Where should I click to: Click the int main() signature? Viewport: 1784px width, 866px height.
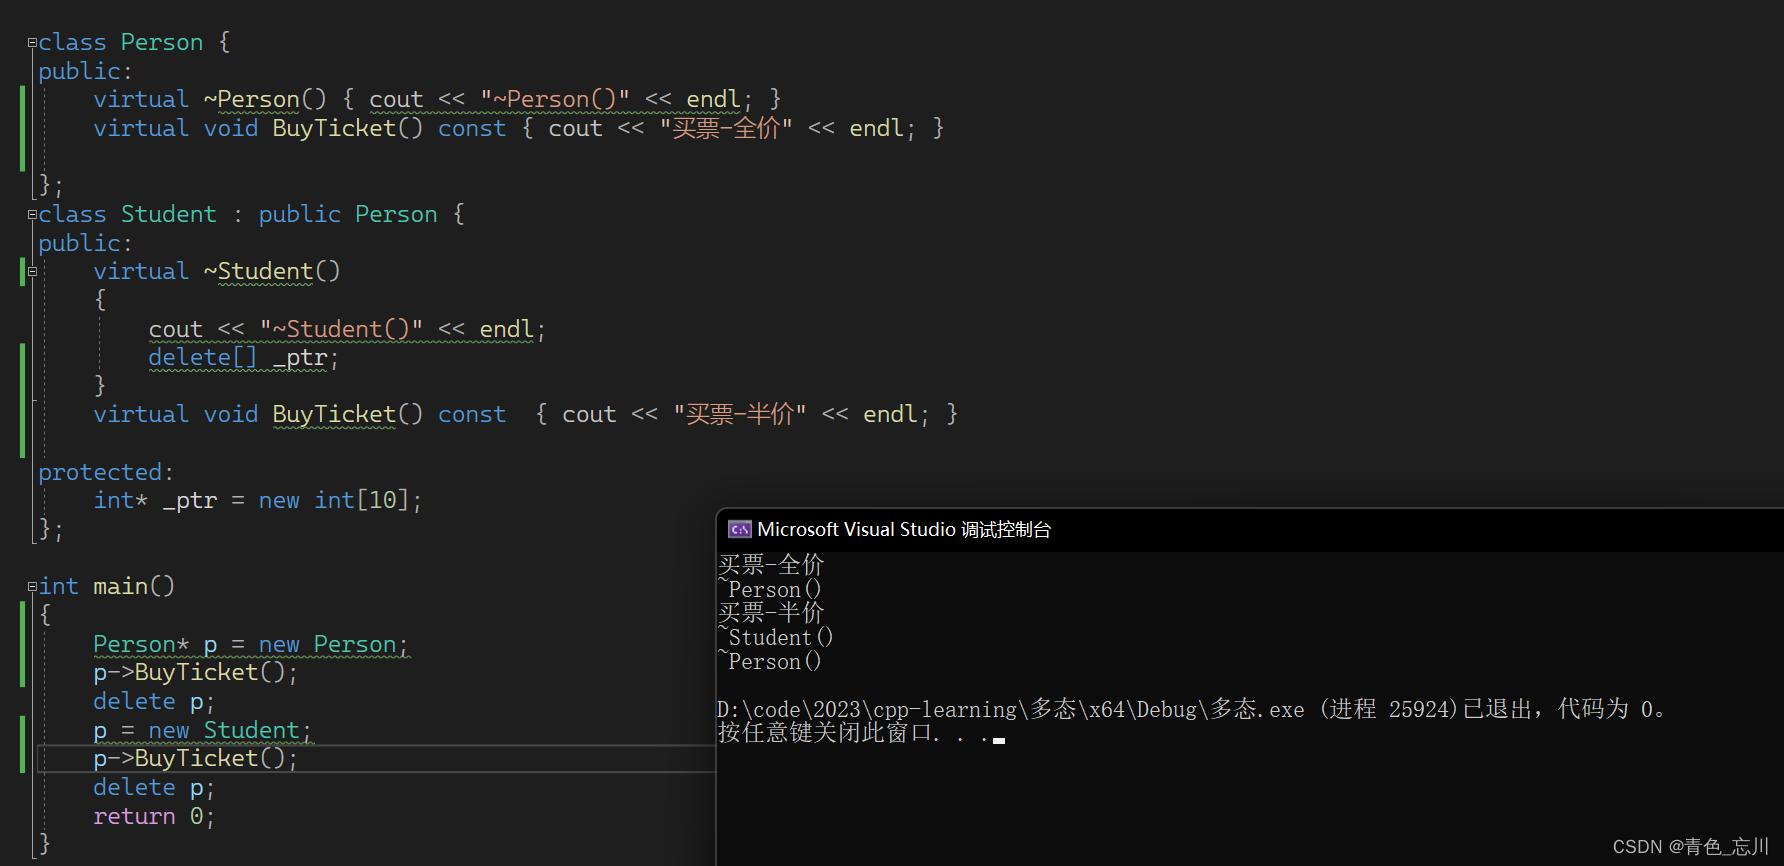pyautogui.click(x=107, y=587)
